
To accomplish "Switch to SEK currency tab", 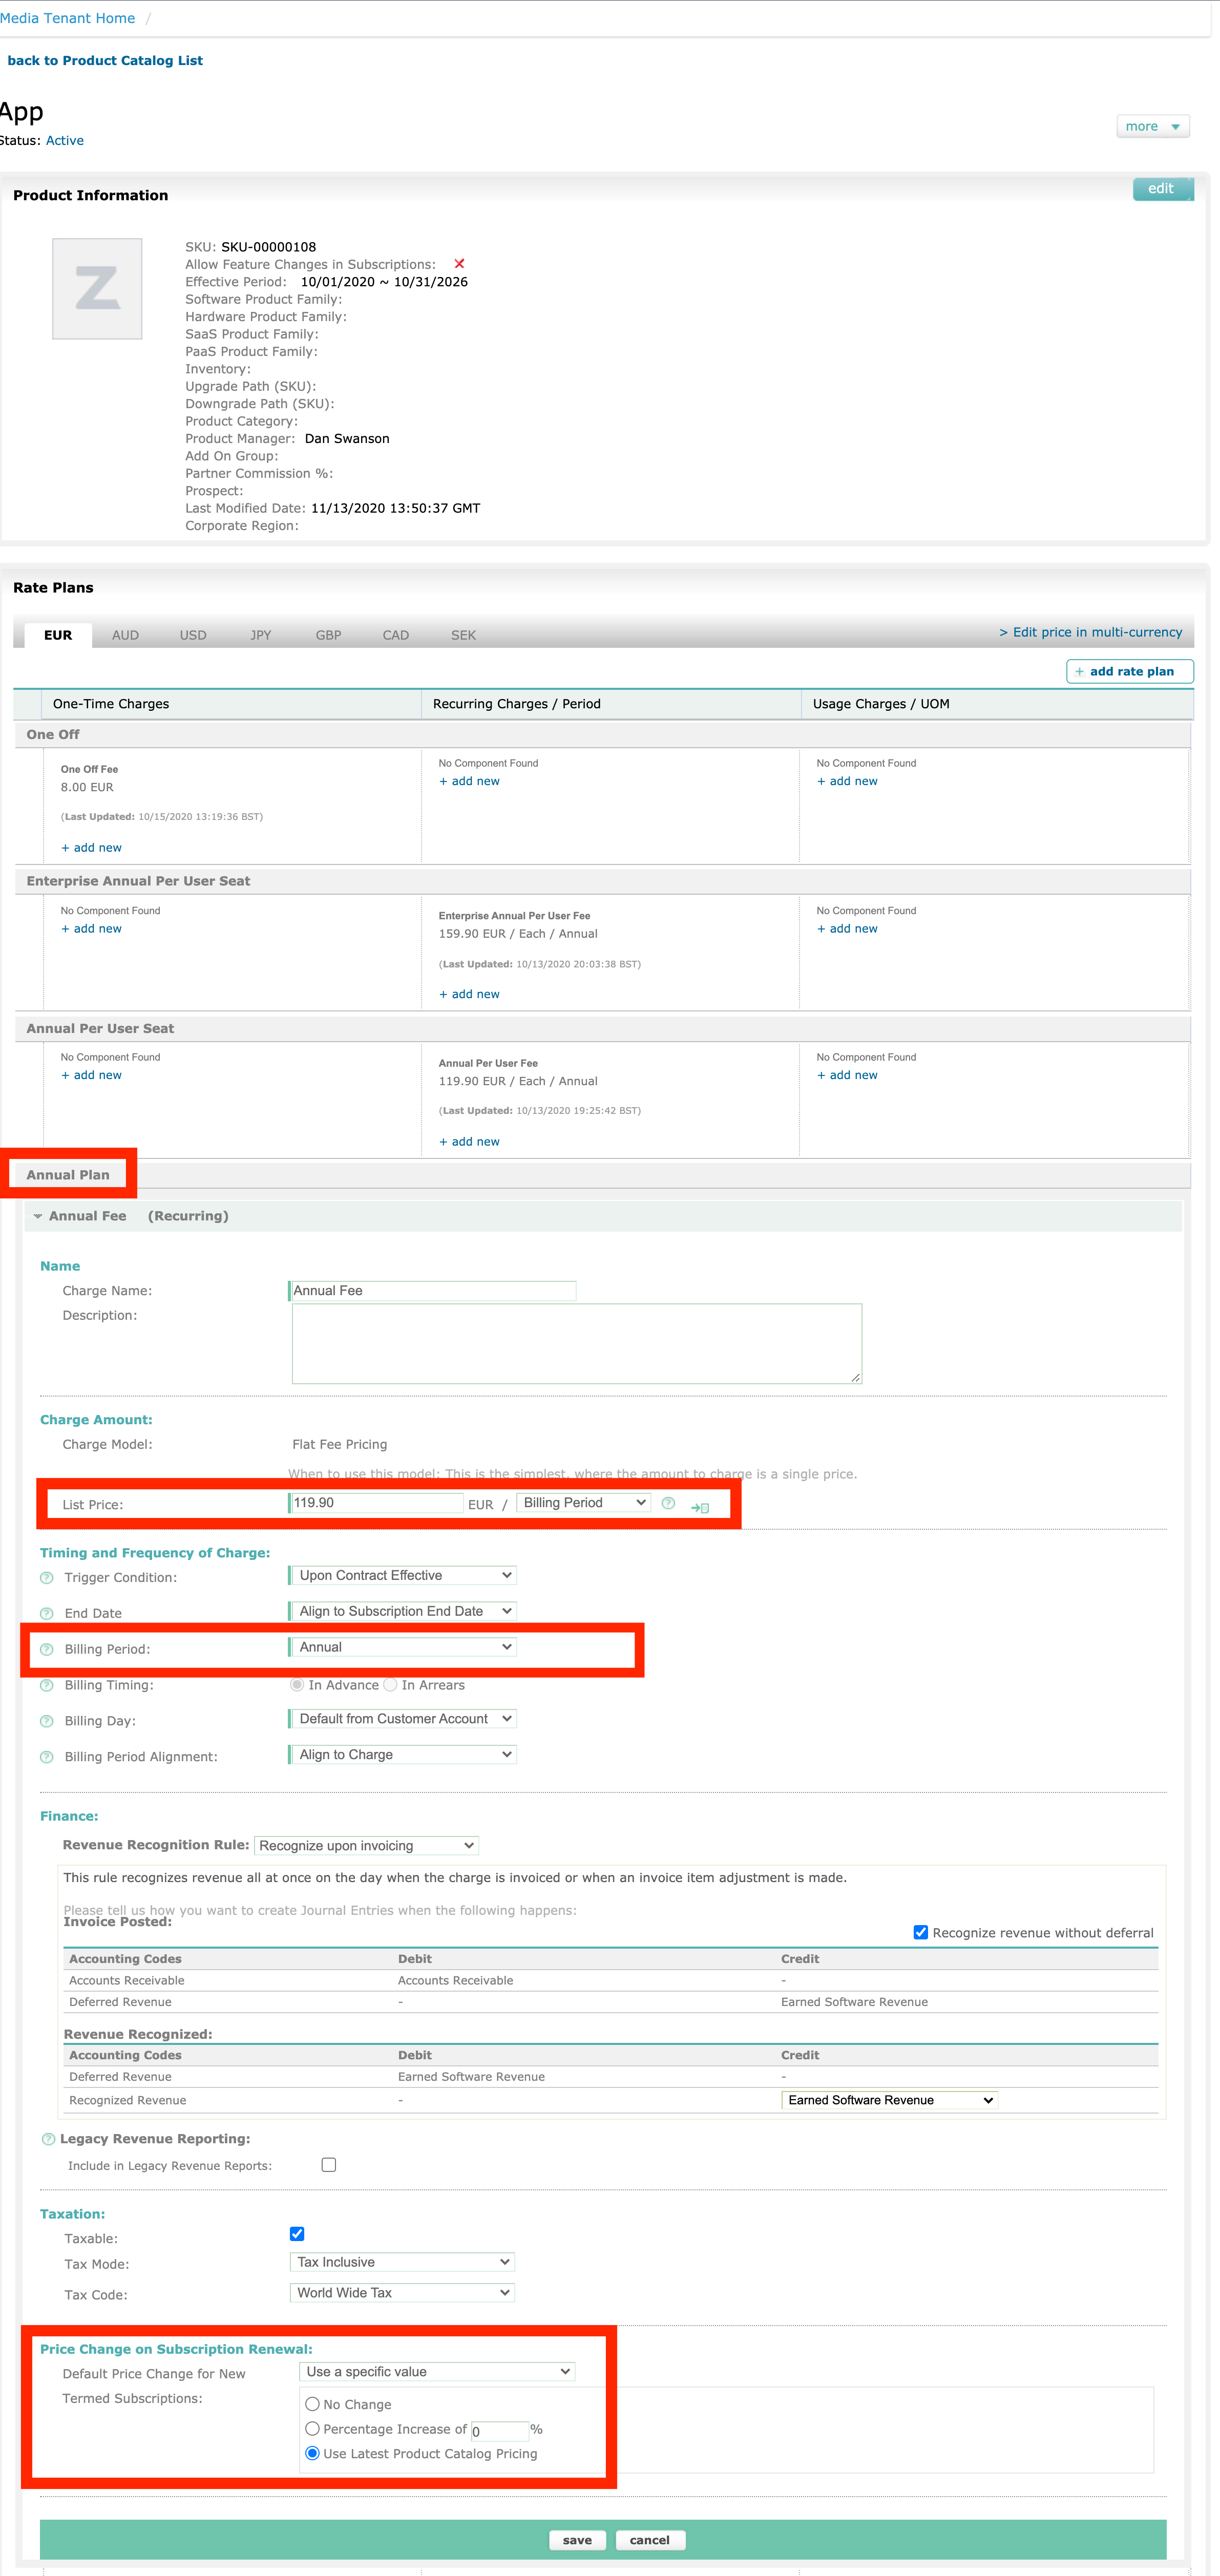I will click(x=463, y=635).
